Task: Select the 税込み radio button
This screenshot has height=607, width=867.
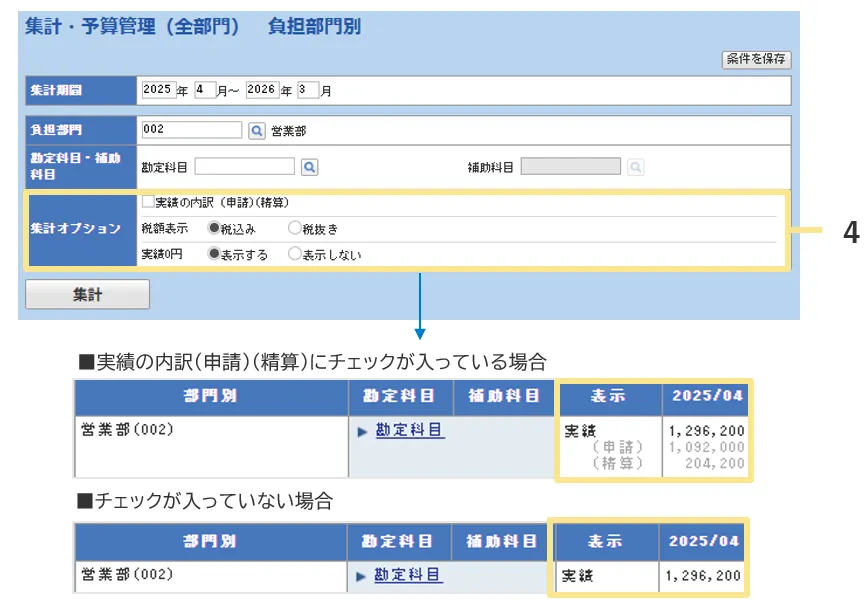Action: [214, 228]
